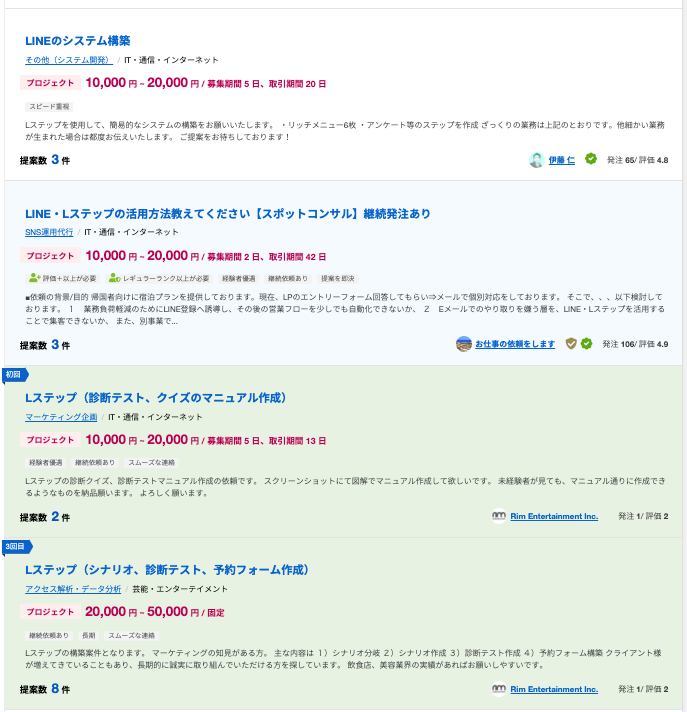Screen dimensions: 687x712
Task: Click お仕事の依頼をします avatar thumbnail
Action: point(464,344)
